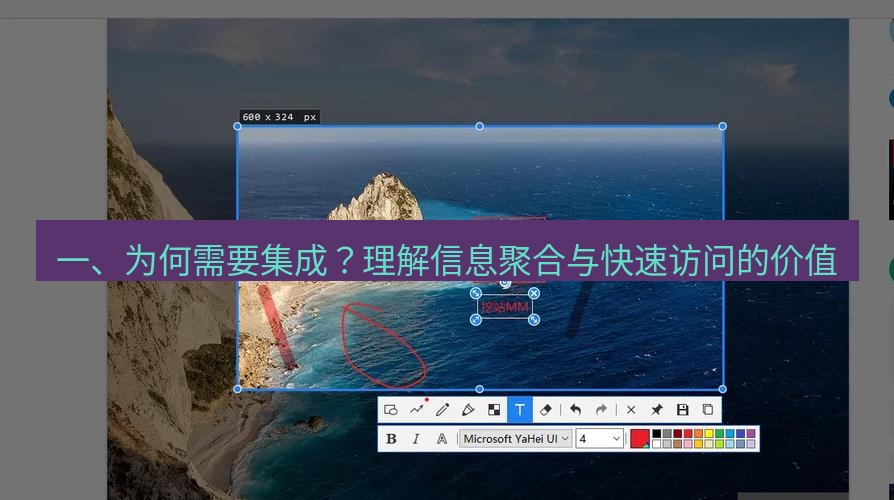Click the text box's bottom-left resize handle
This screenshot has width=894, height=500.
point(476,320)
